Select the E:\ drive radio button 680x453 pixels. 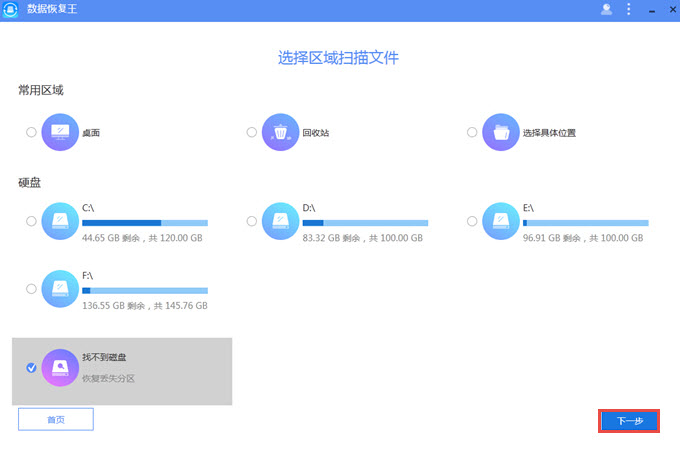pos(471,221)
